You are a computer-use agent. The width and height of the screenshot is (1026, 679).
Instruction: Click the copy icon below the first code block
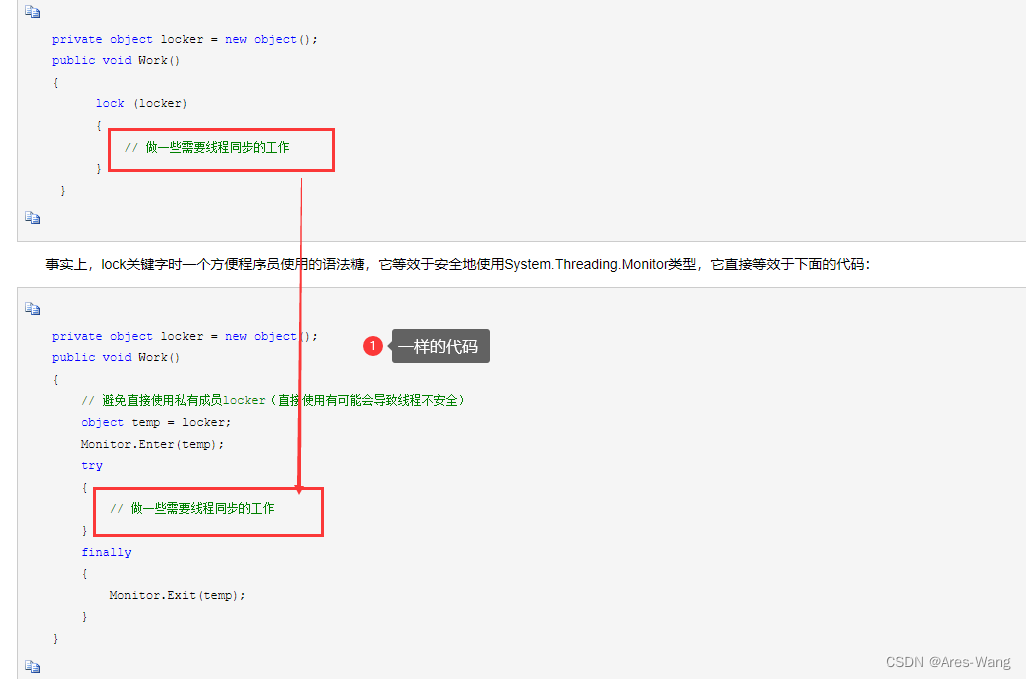pos(32,217)
